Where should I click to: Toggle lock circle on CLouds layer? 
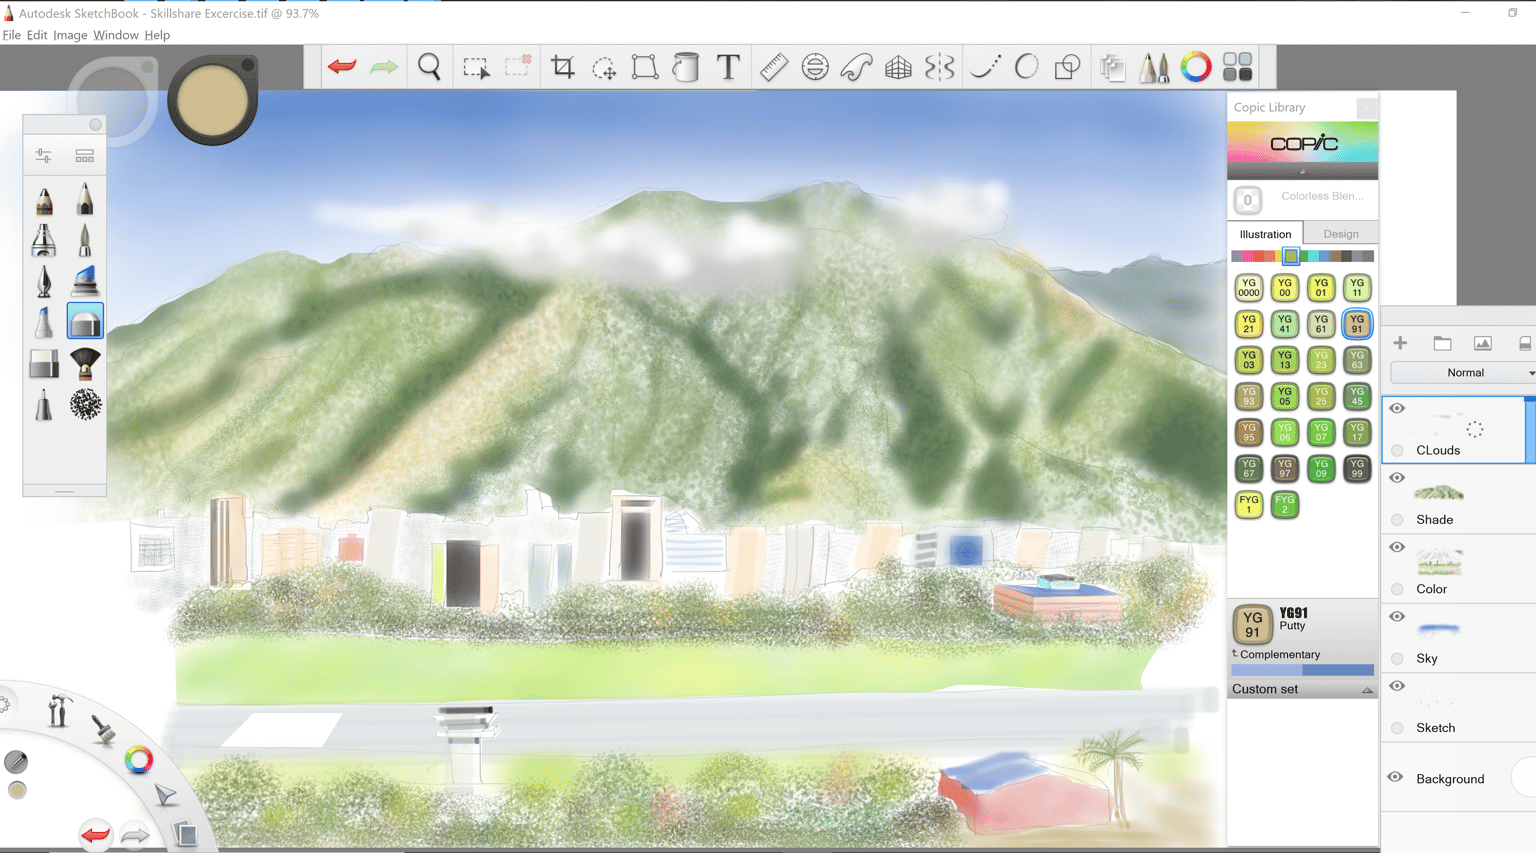pyautogui.click(x=1397, y=450)
